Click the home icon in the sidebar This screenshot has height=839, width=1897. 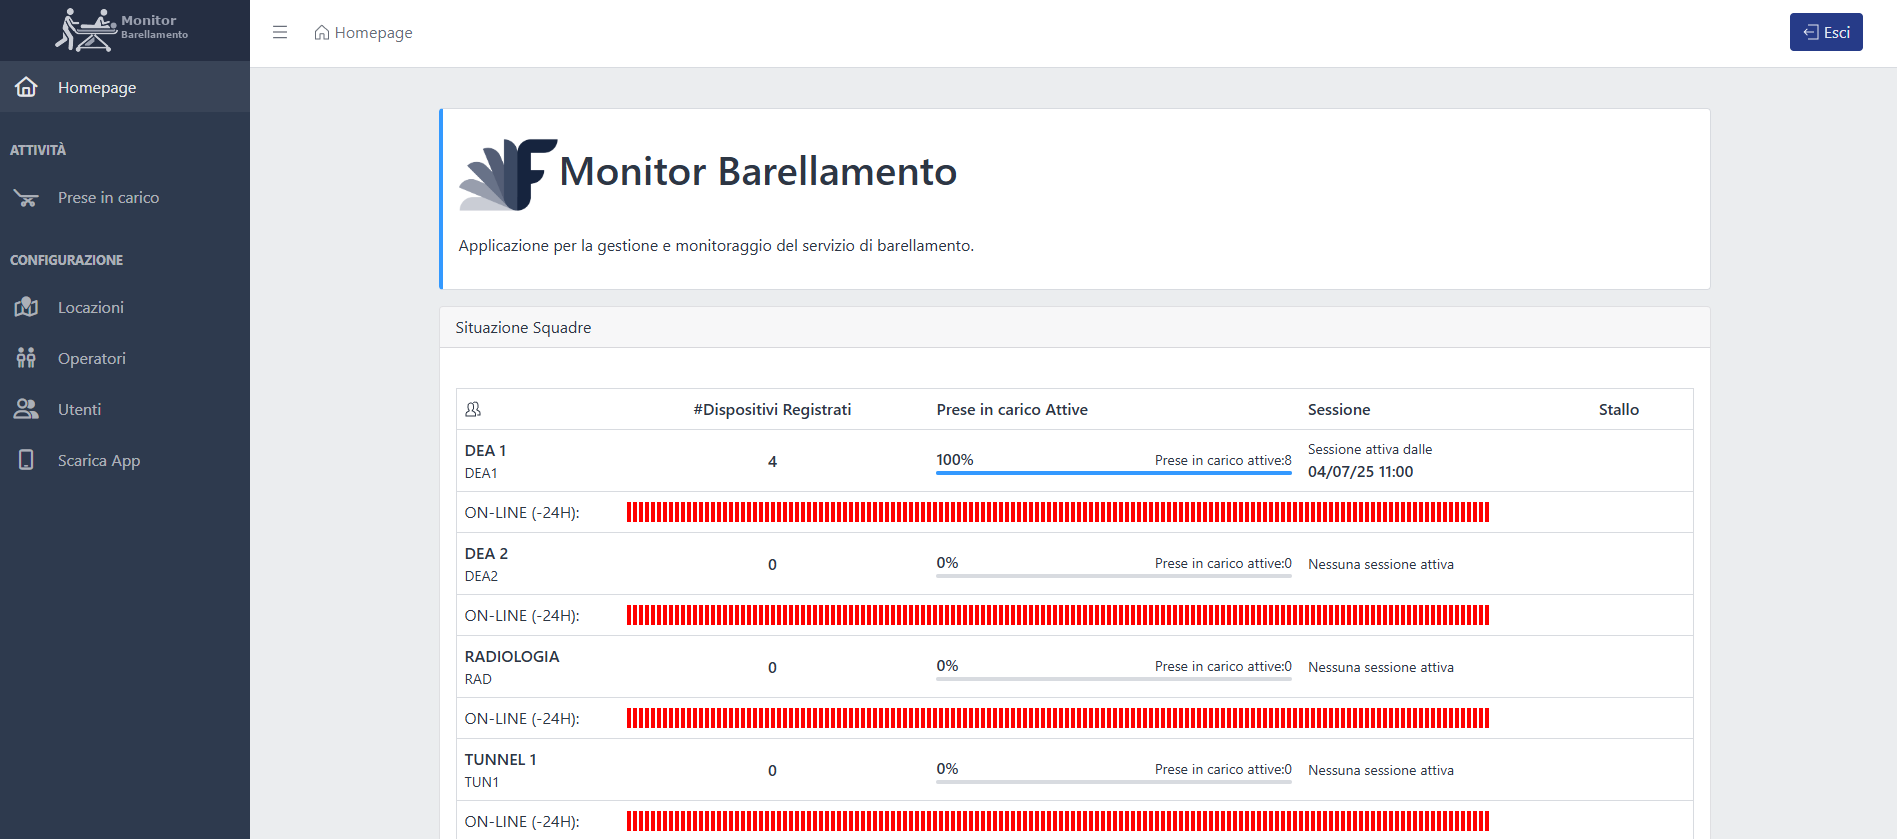(x=26, y=87)
